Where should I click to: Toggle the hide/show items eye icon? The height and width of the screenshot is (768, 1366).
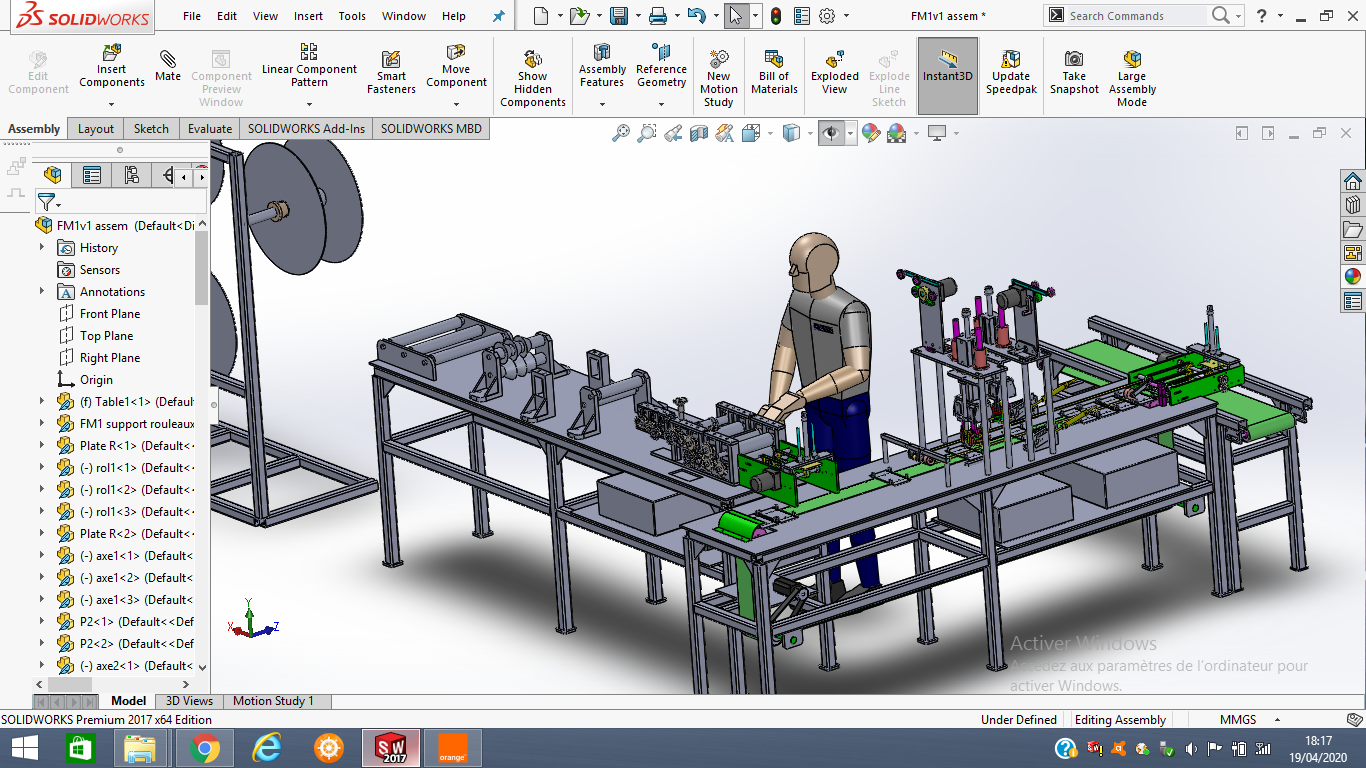pyautogui.click(x=830, y=133)
